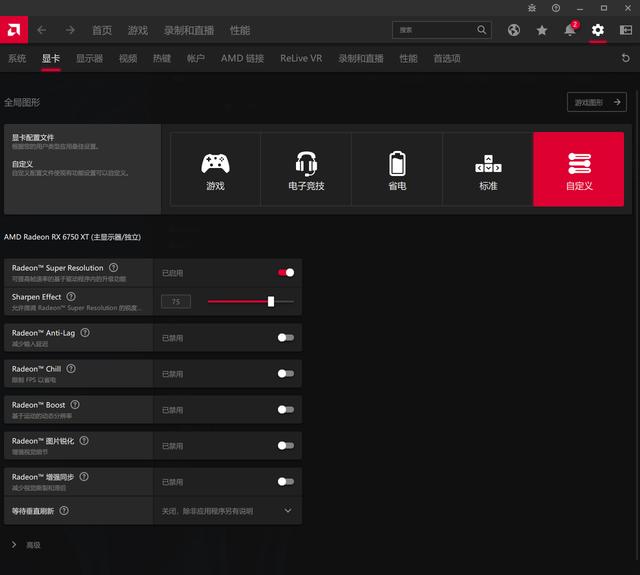Image resolution: width=640 pixels, height=575 pixels.
Task: Click the search magnifier icon
Action: (x=482, y=30)
